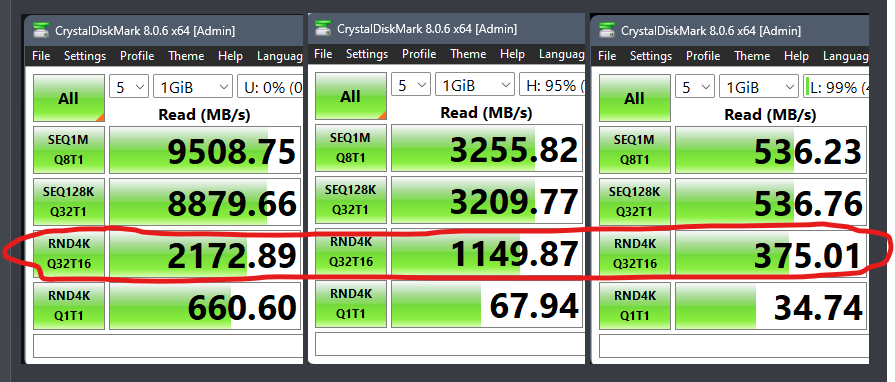This screenshot has height=382, width=895.
Task: Open Language menu in the left window
Action: click(279, 56)
